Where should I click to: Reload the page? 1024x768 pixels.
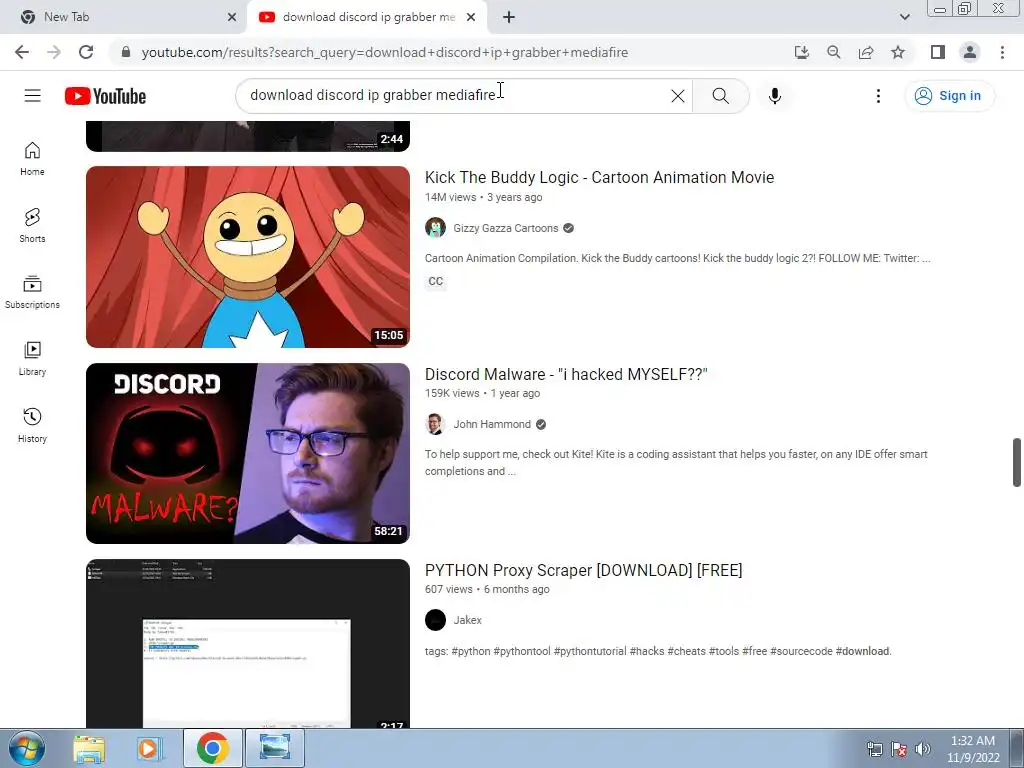tap(86, 52)
